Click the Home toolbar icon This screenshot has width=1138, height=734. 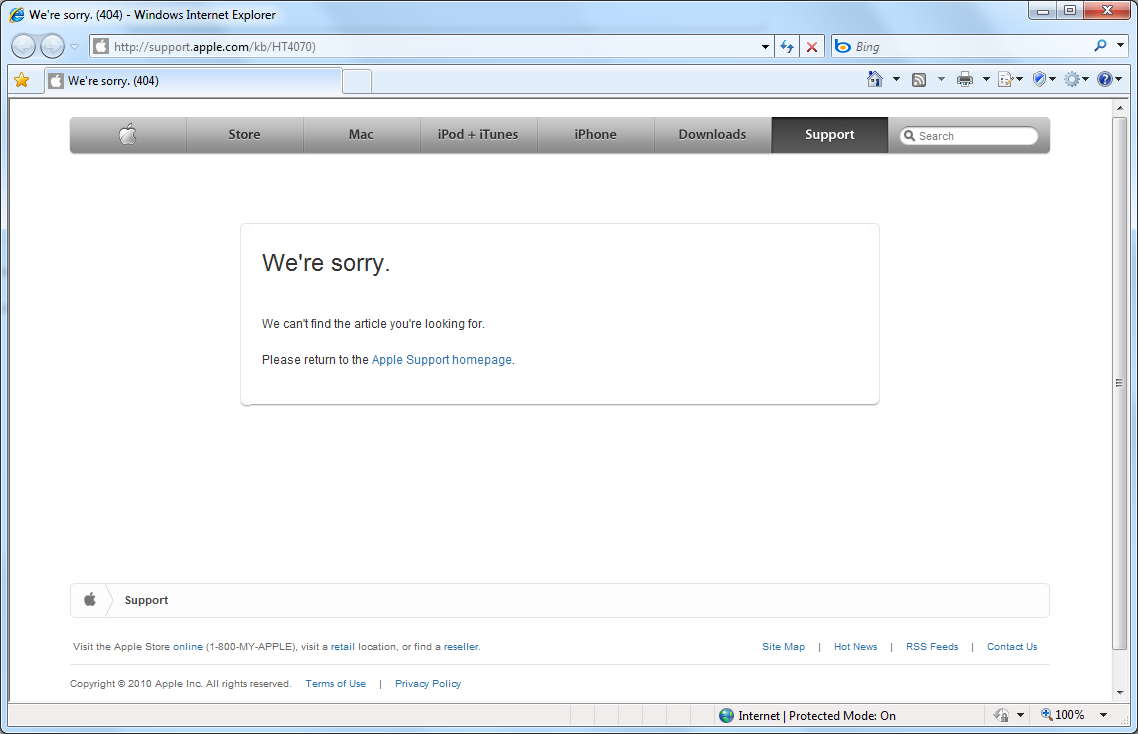875,79
